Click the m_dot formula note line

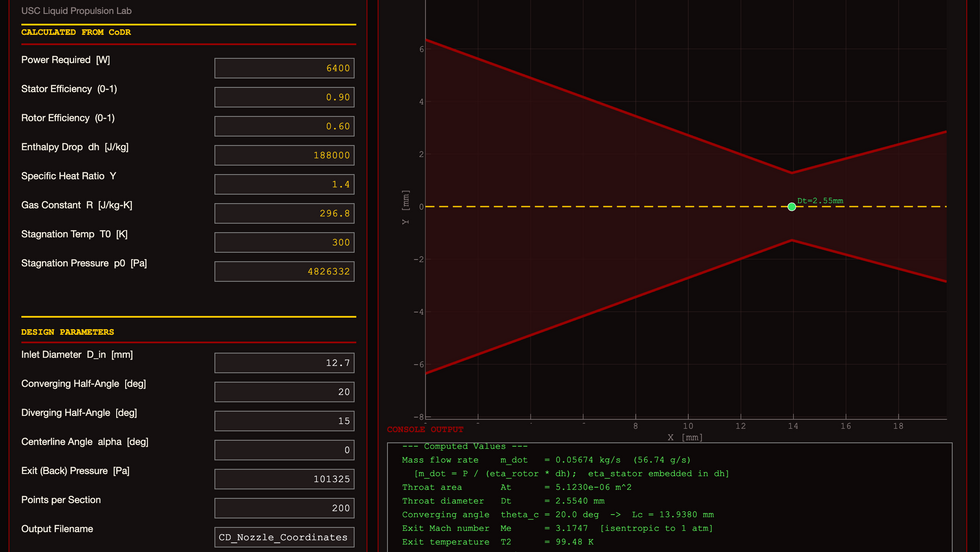pos(571,473)
